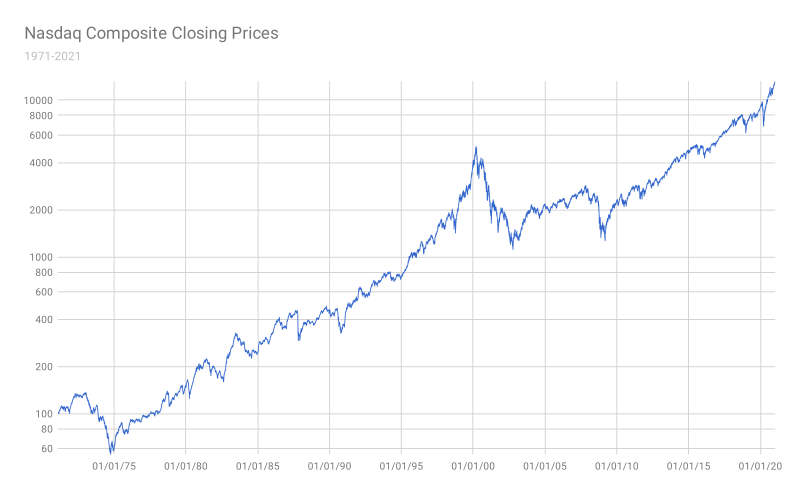Image resolution: width=800 pixels, height=495 pixels.
Task: Select the 1971-2021 subtitle text
Action: [53, 56]
